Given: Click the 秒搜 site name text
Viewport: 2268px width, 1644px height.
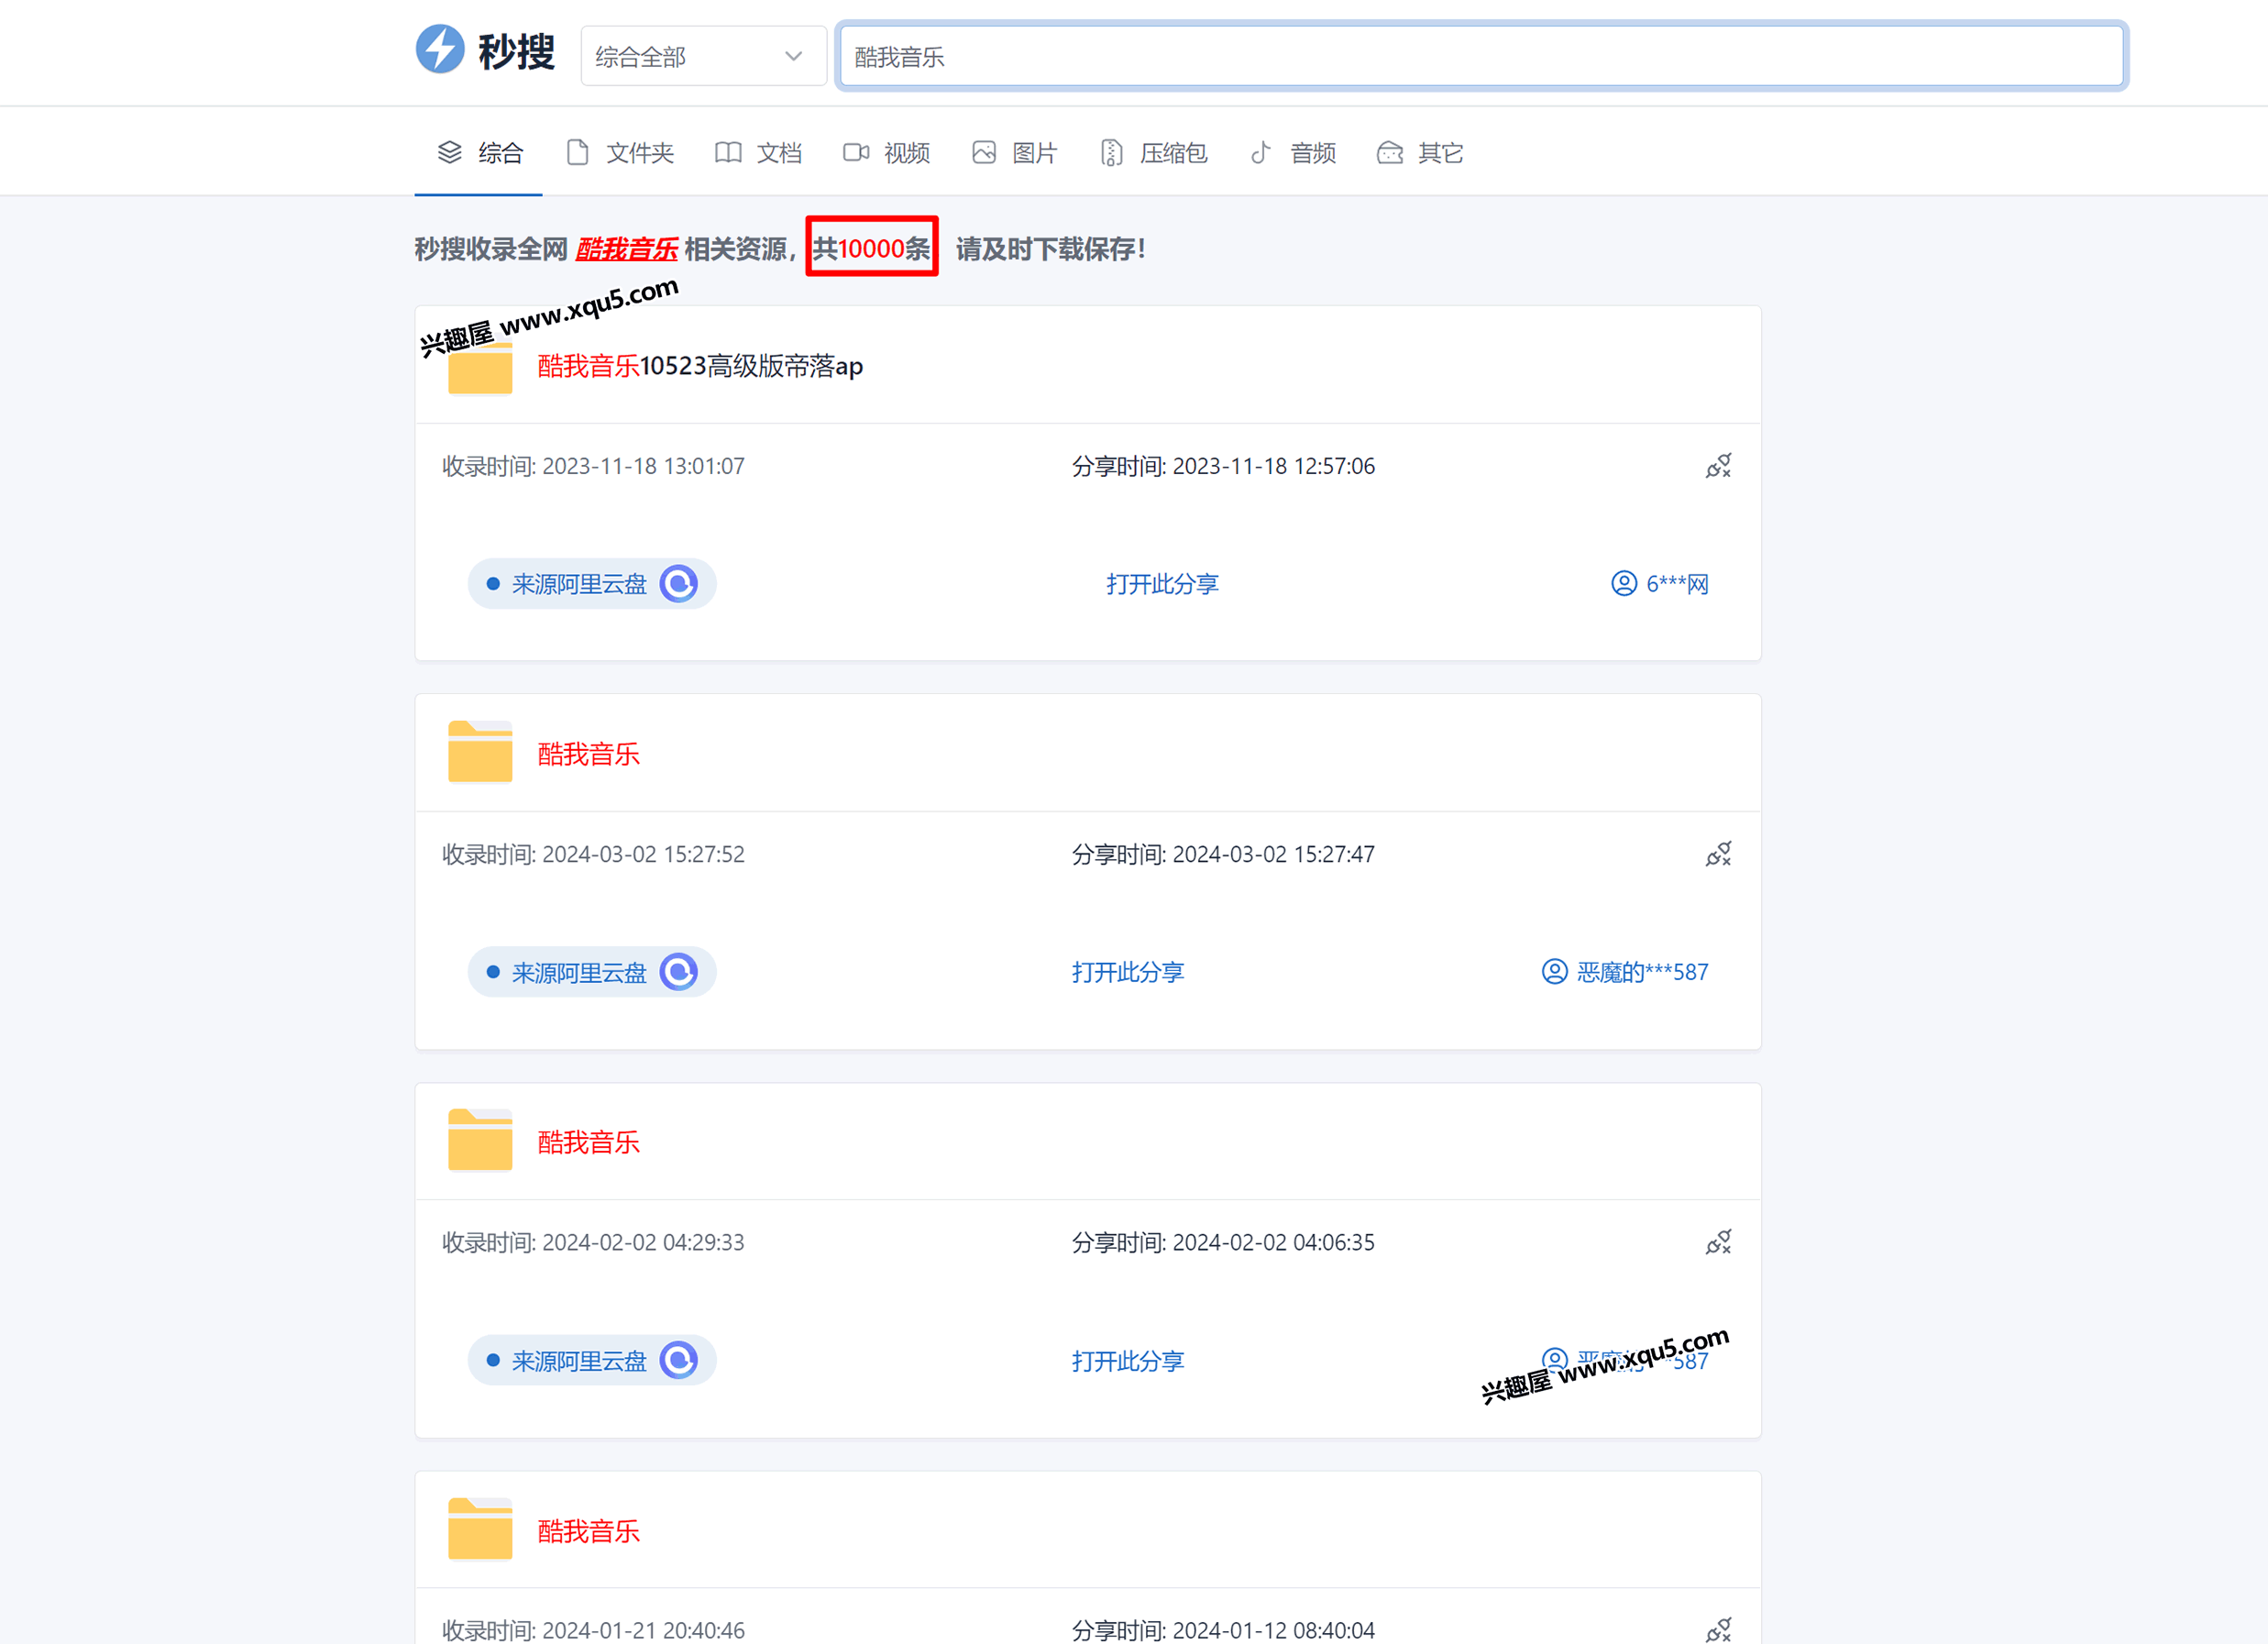Looking at the screenshot, I should 516,51.
